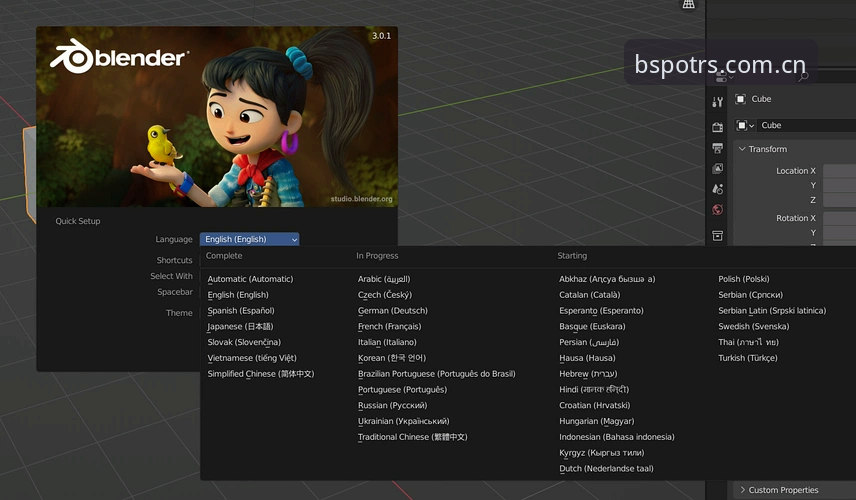Image resolution: width=856 pixels, height=500 pixels.
Task: Pick Vietnamese (tiếng Việt) language
Action: pos(252,358)
